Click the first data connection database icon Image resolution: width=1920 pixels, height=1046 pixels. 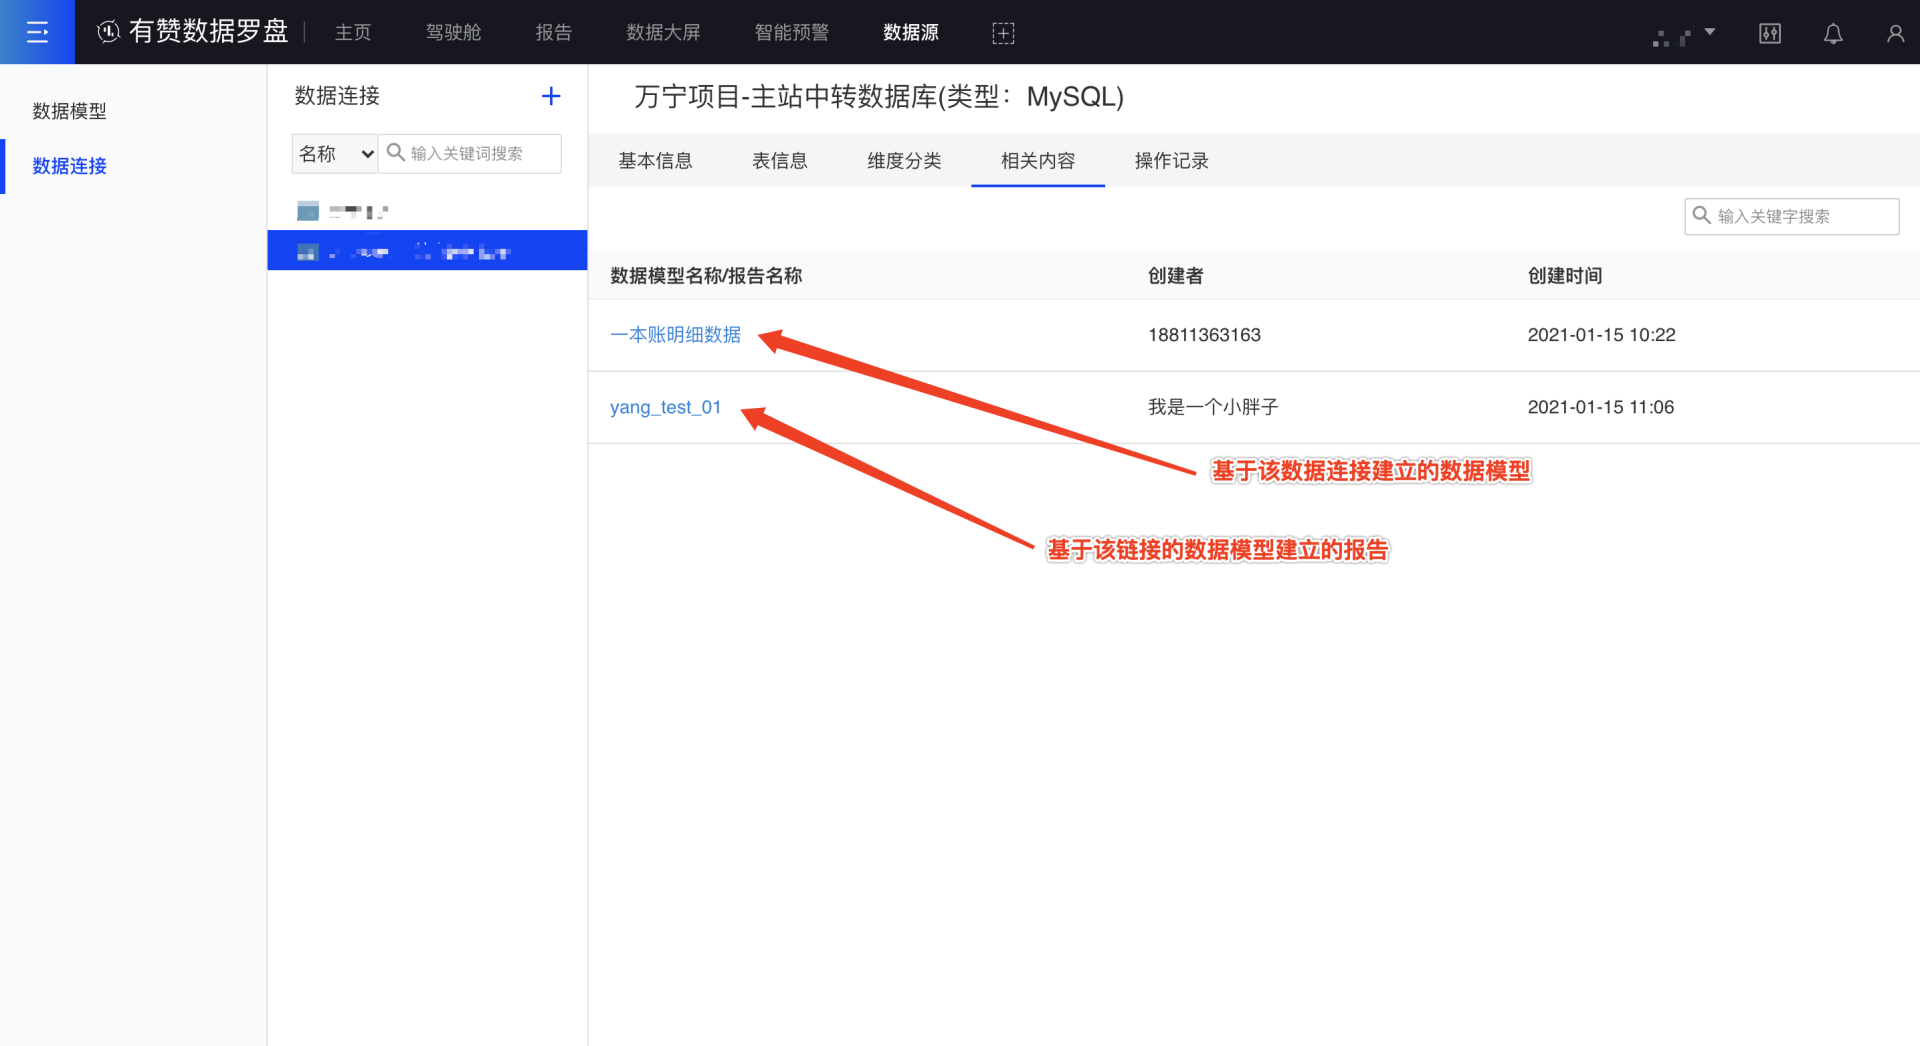click(308, 211)
